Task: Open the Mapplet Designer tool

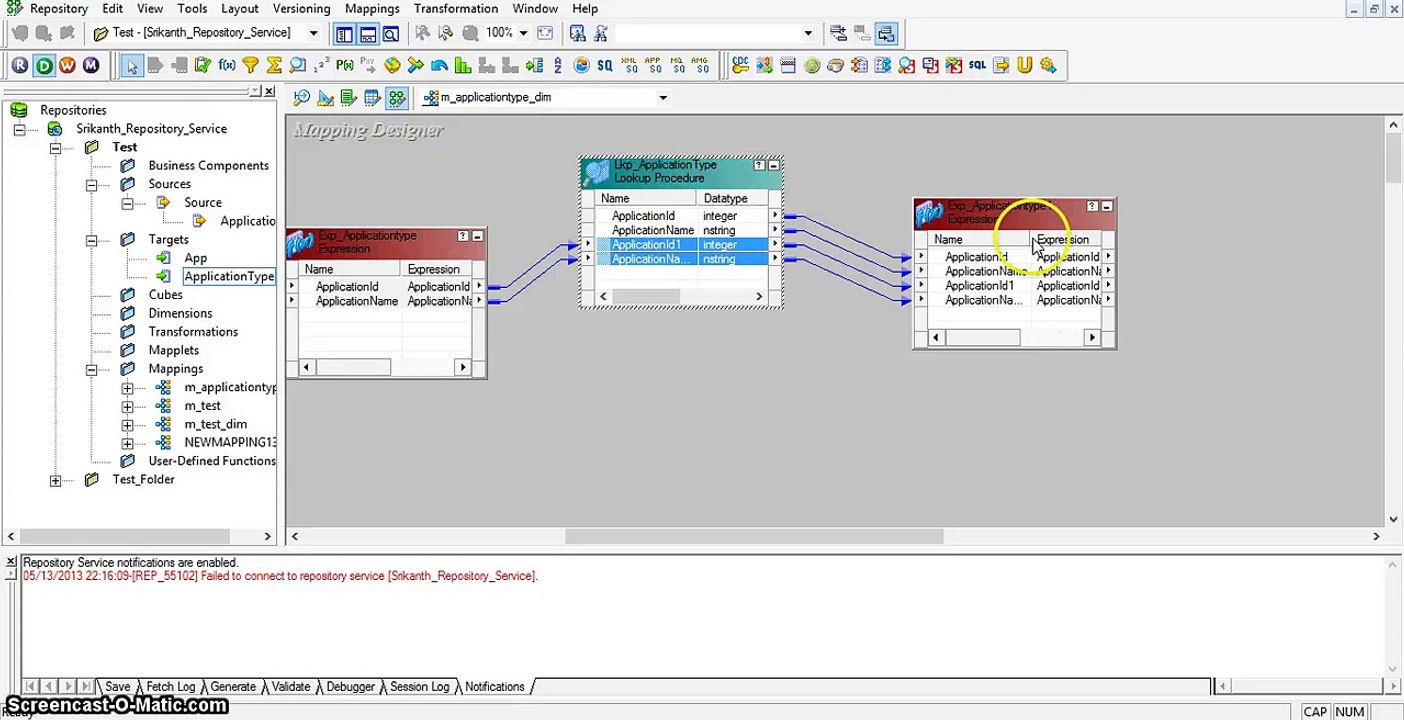Action: [x=373, y=97]
